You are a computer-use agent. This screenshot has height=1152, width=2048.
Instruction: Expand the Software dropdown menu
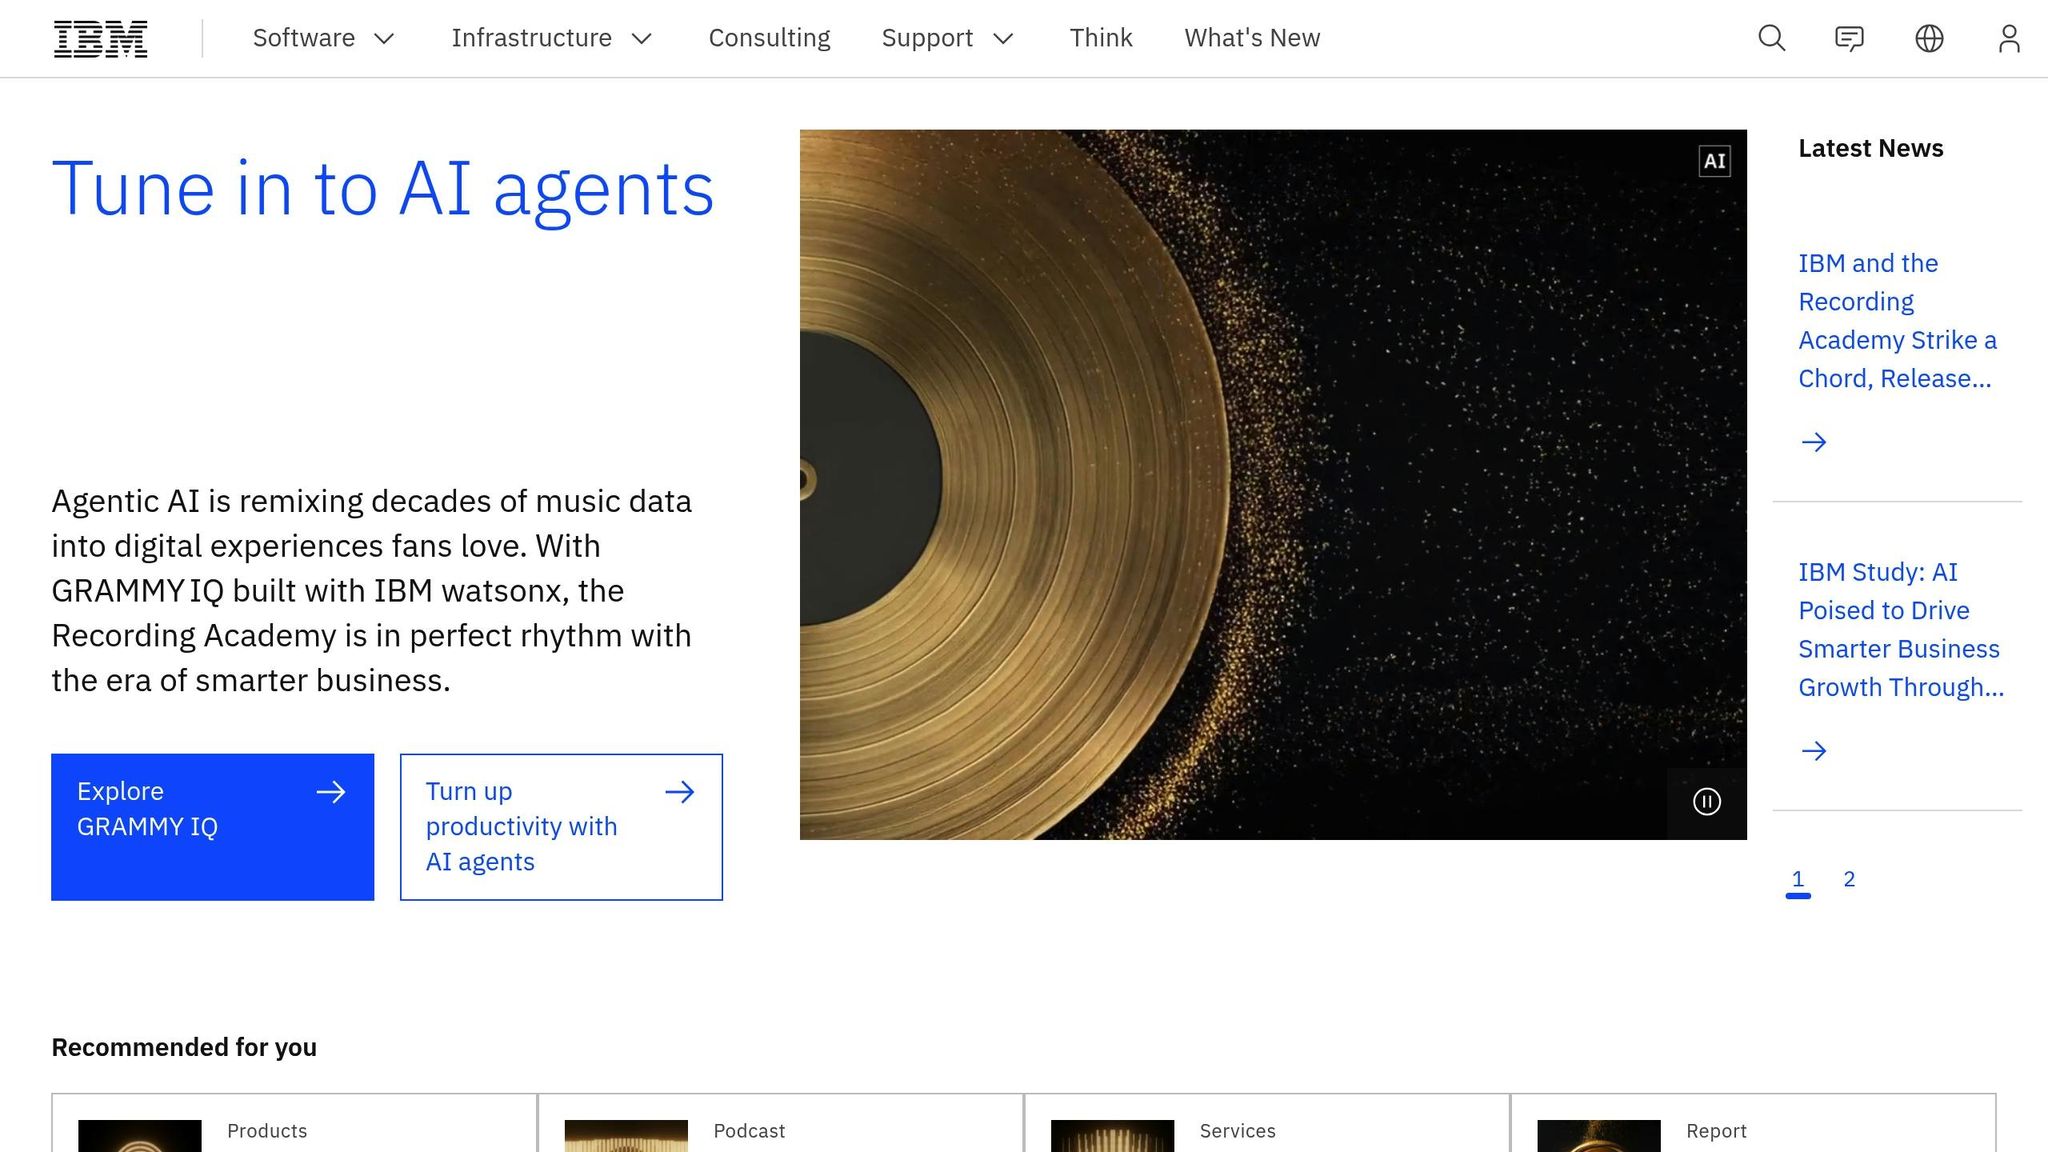tap(323, 38)
